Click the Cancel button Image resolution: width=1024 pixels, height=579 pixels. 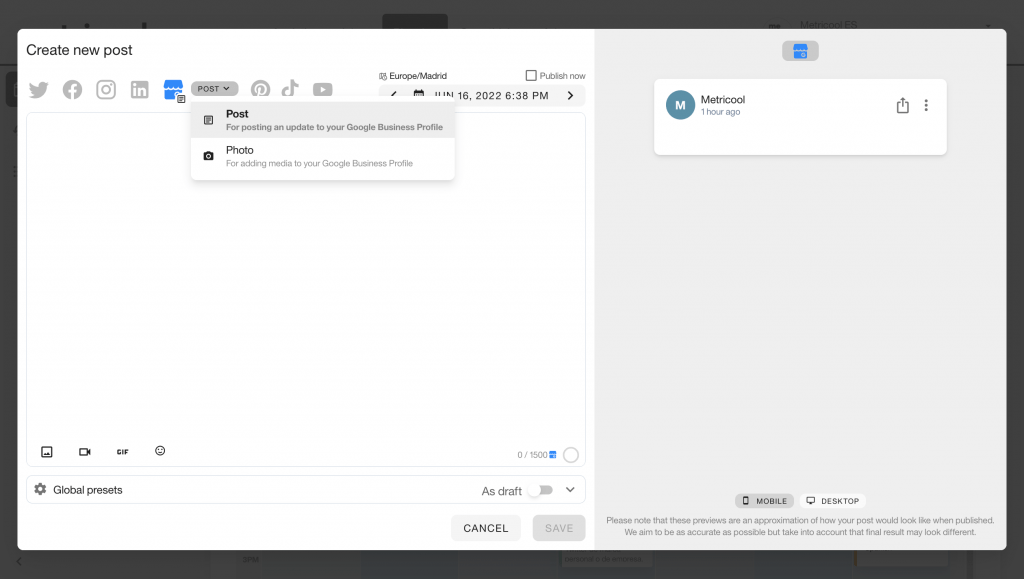486,528
